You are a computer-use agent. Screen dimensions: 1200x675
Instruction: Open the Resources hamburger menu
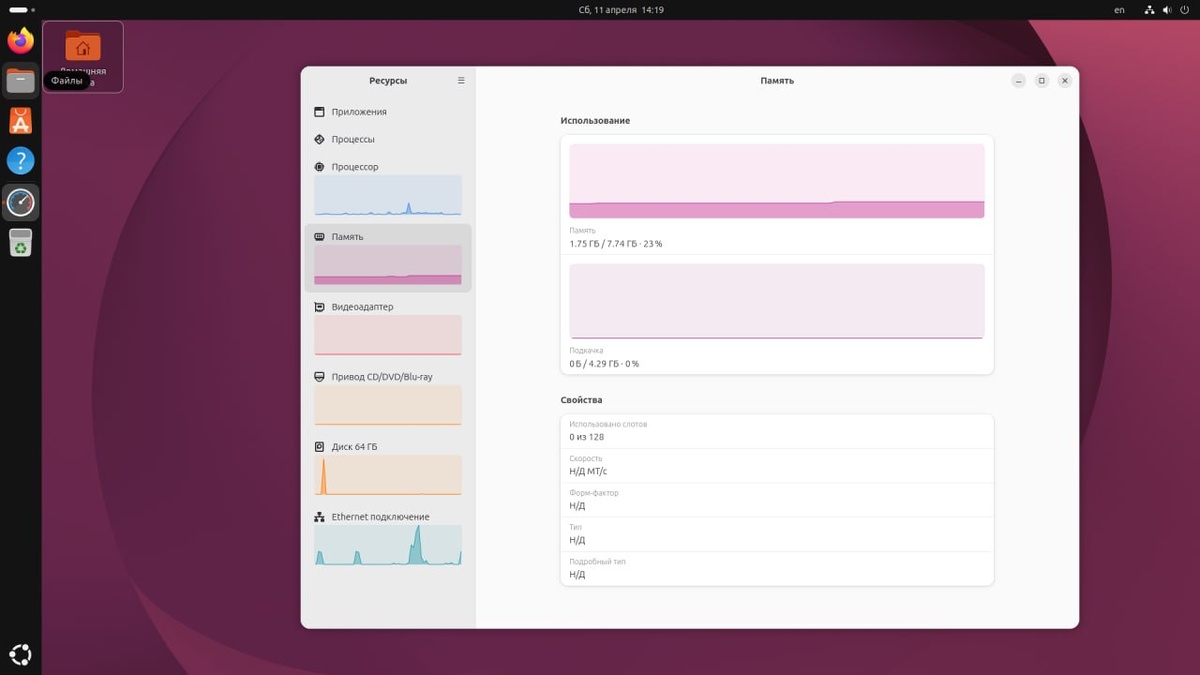(461, 81)
